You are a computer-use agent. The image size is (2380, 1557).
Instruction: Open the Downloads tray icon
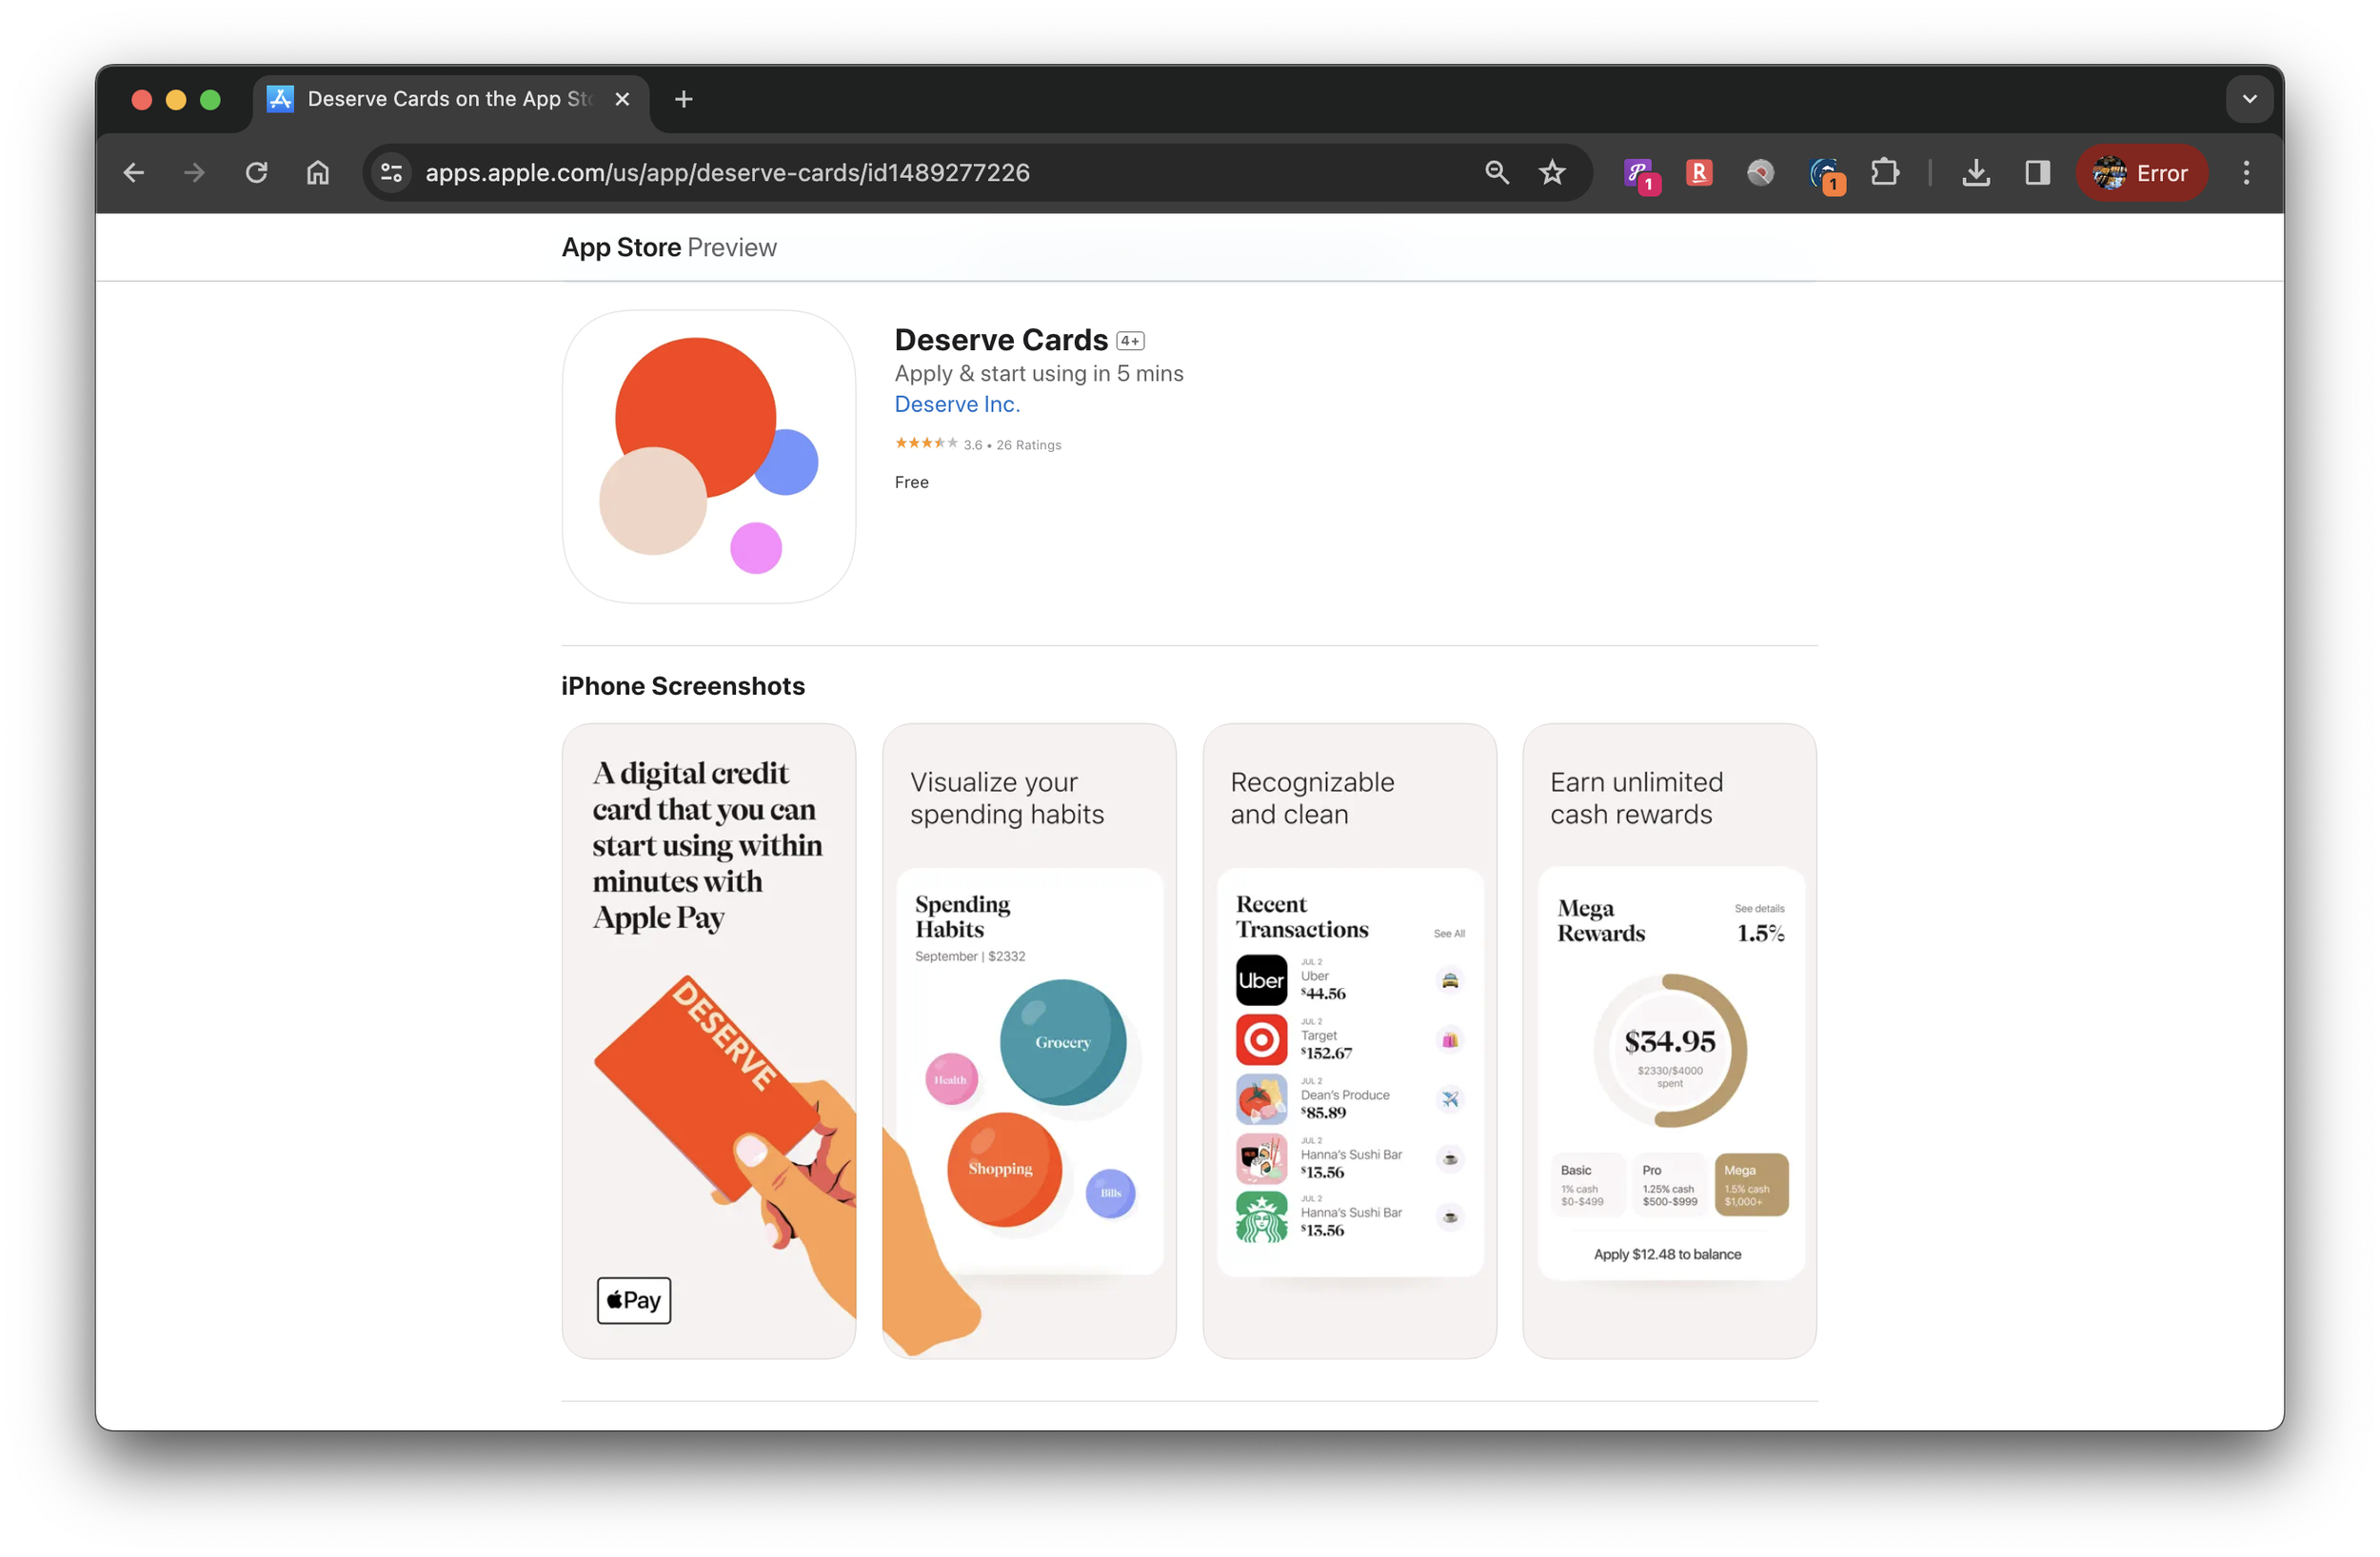[1975, 173]
